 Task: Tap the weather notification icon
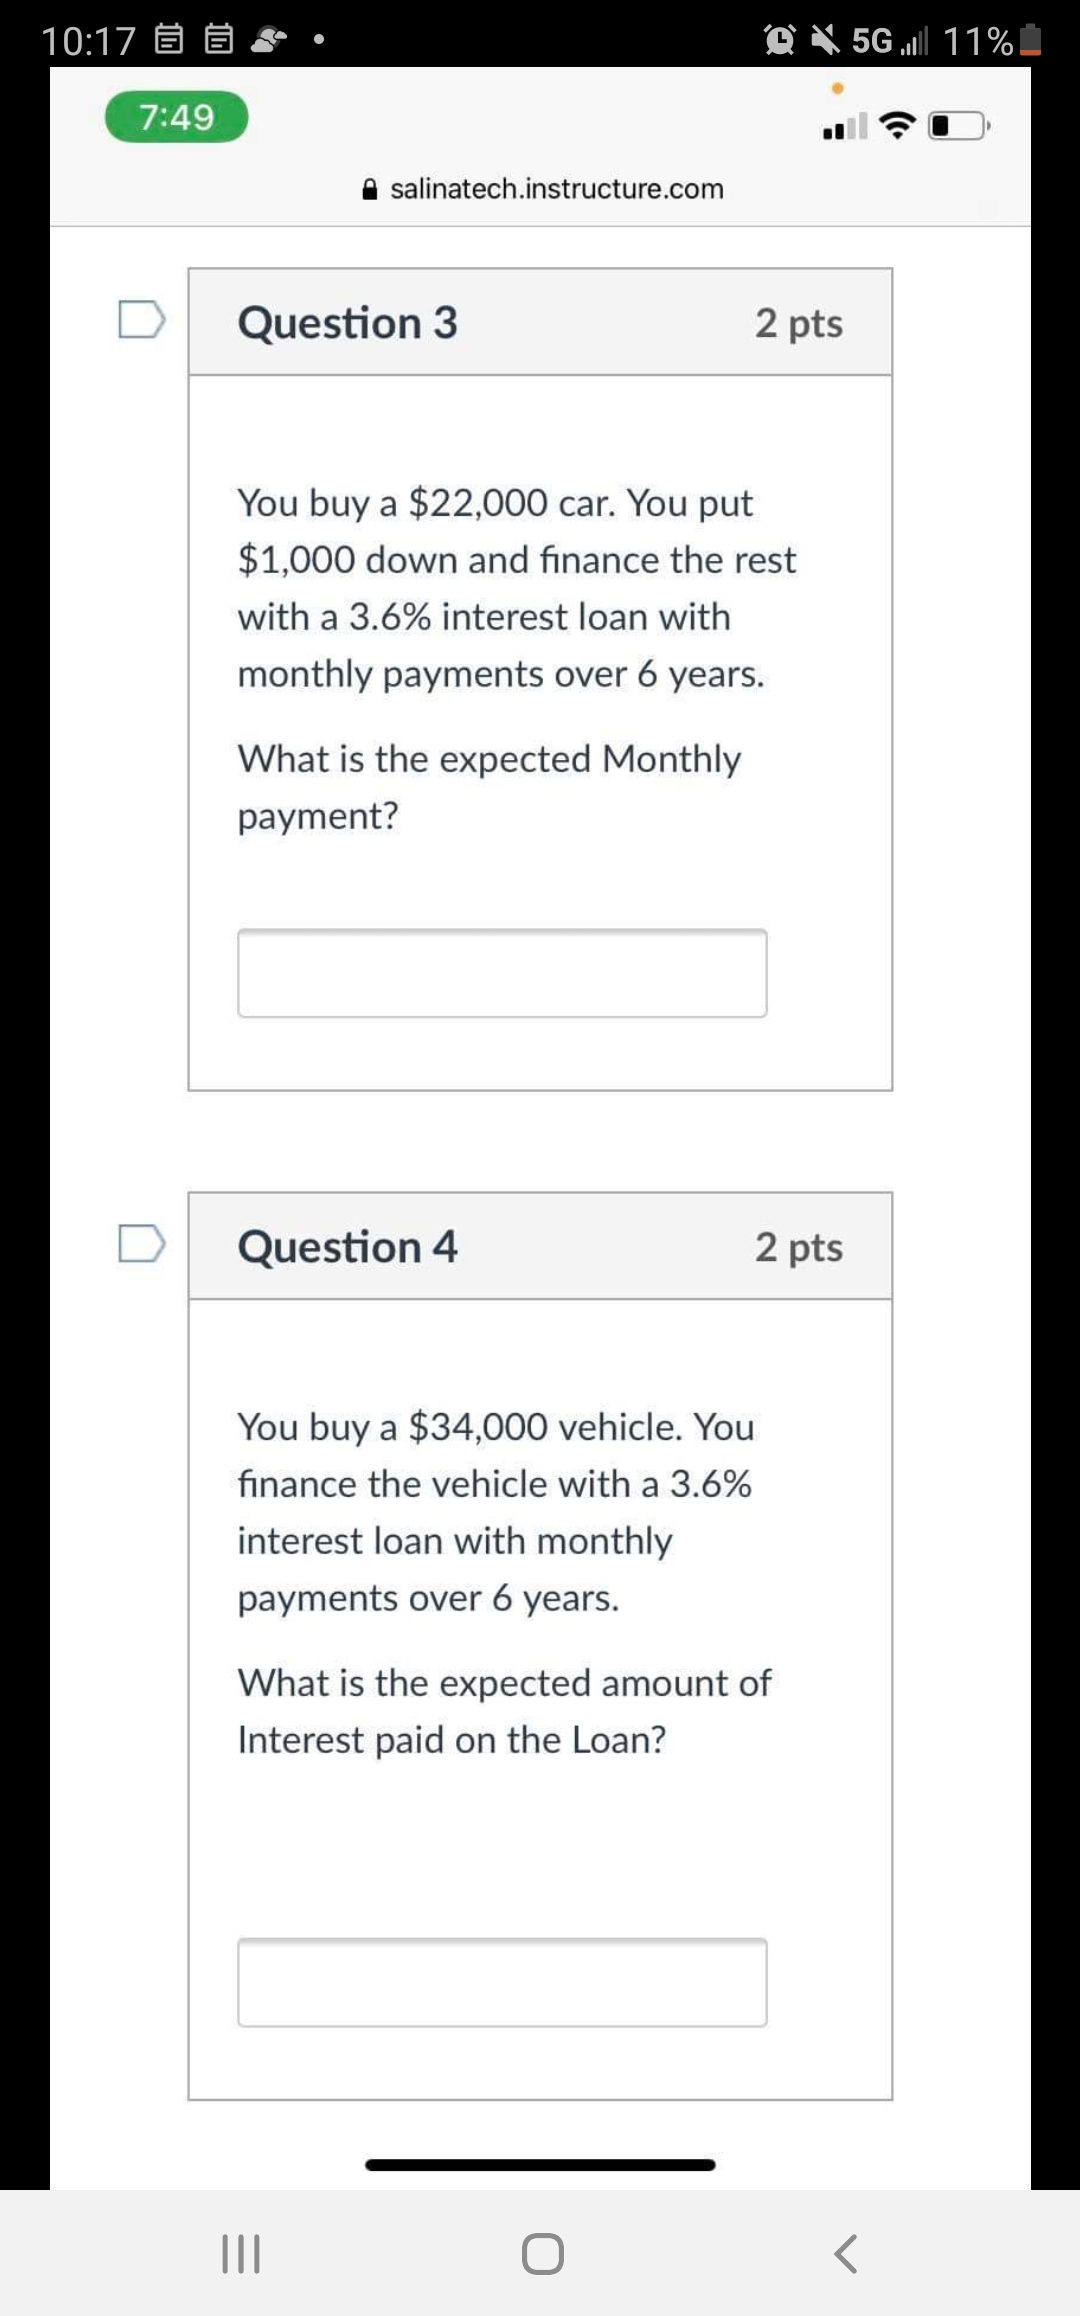click(268, 40)
